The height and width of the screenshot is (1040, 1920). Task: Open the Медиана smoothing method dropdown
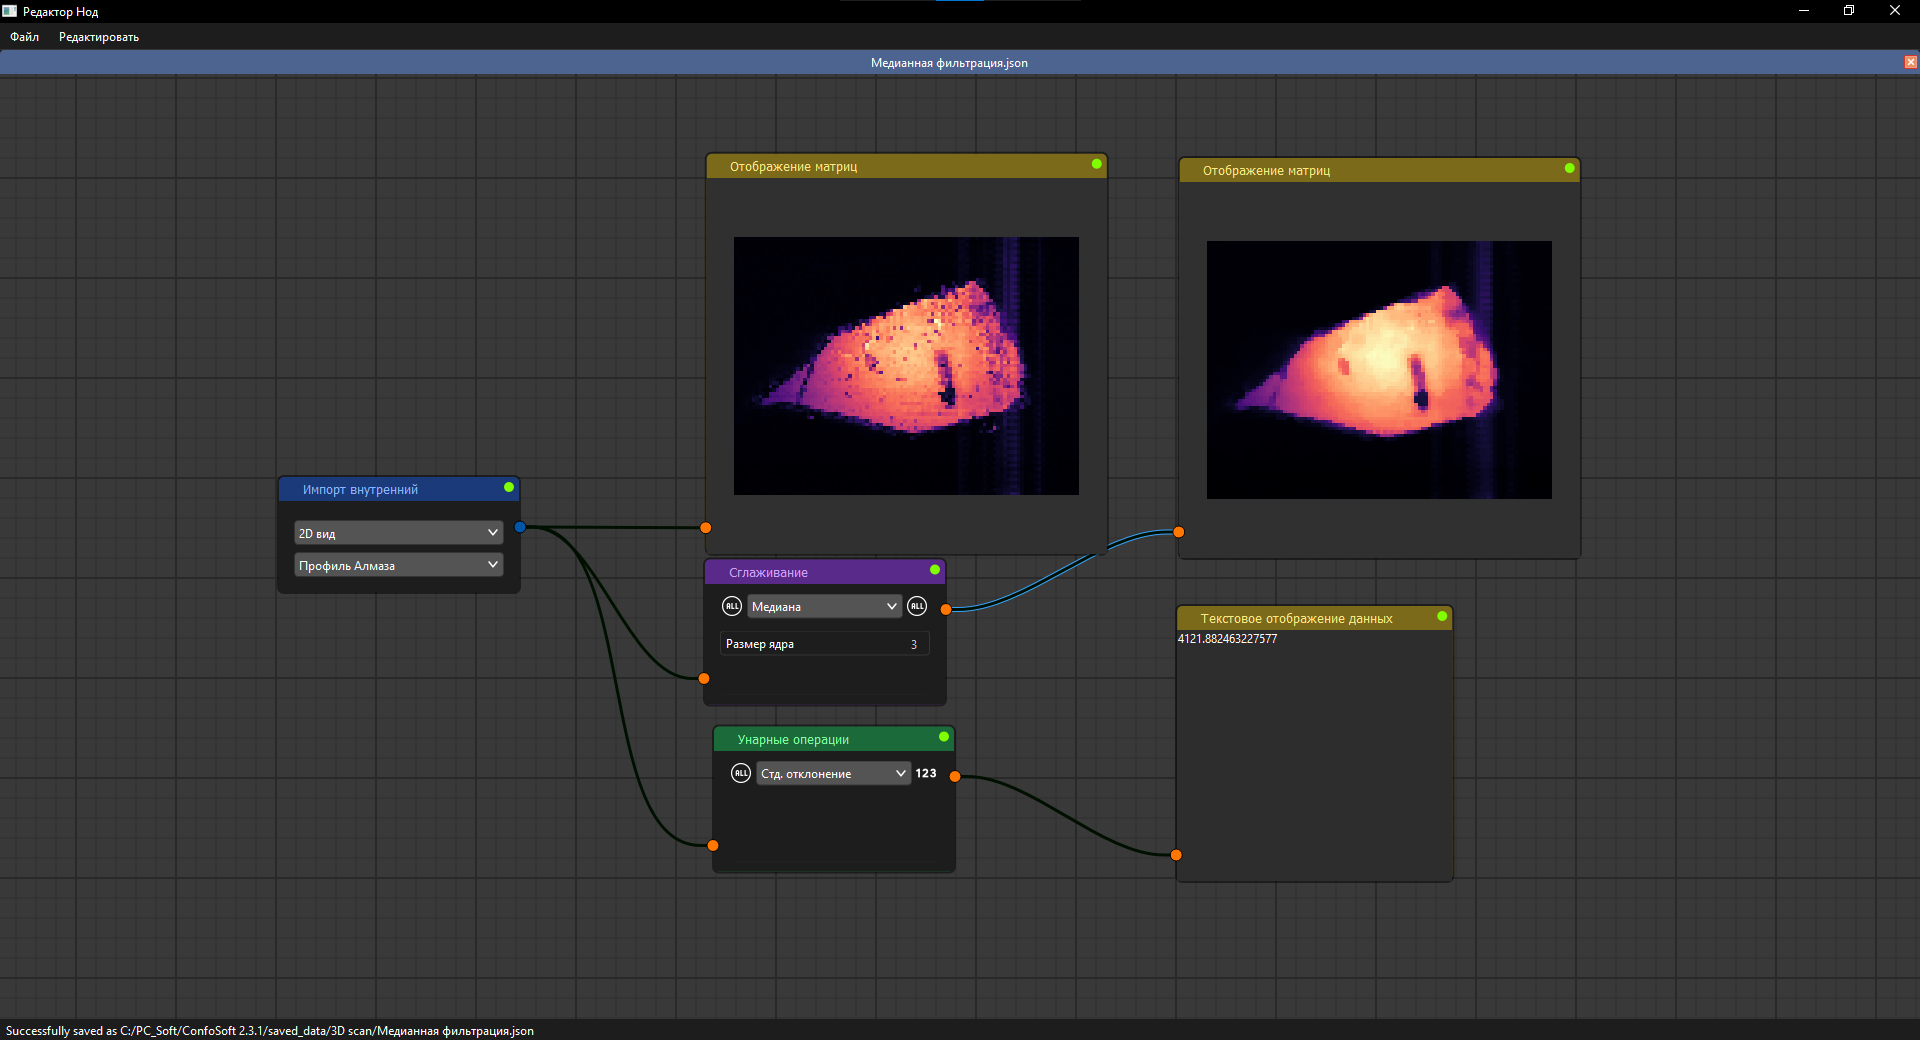point(825,606)
